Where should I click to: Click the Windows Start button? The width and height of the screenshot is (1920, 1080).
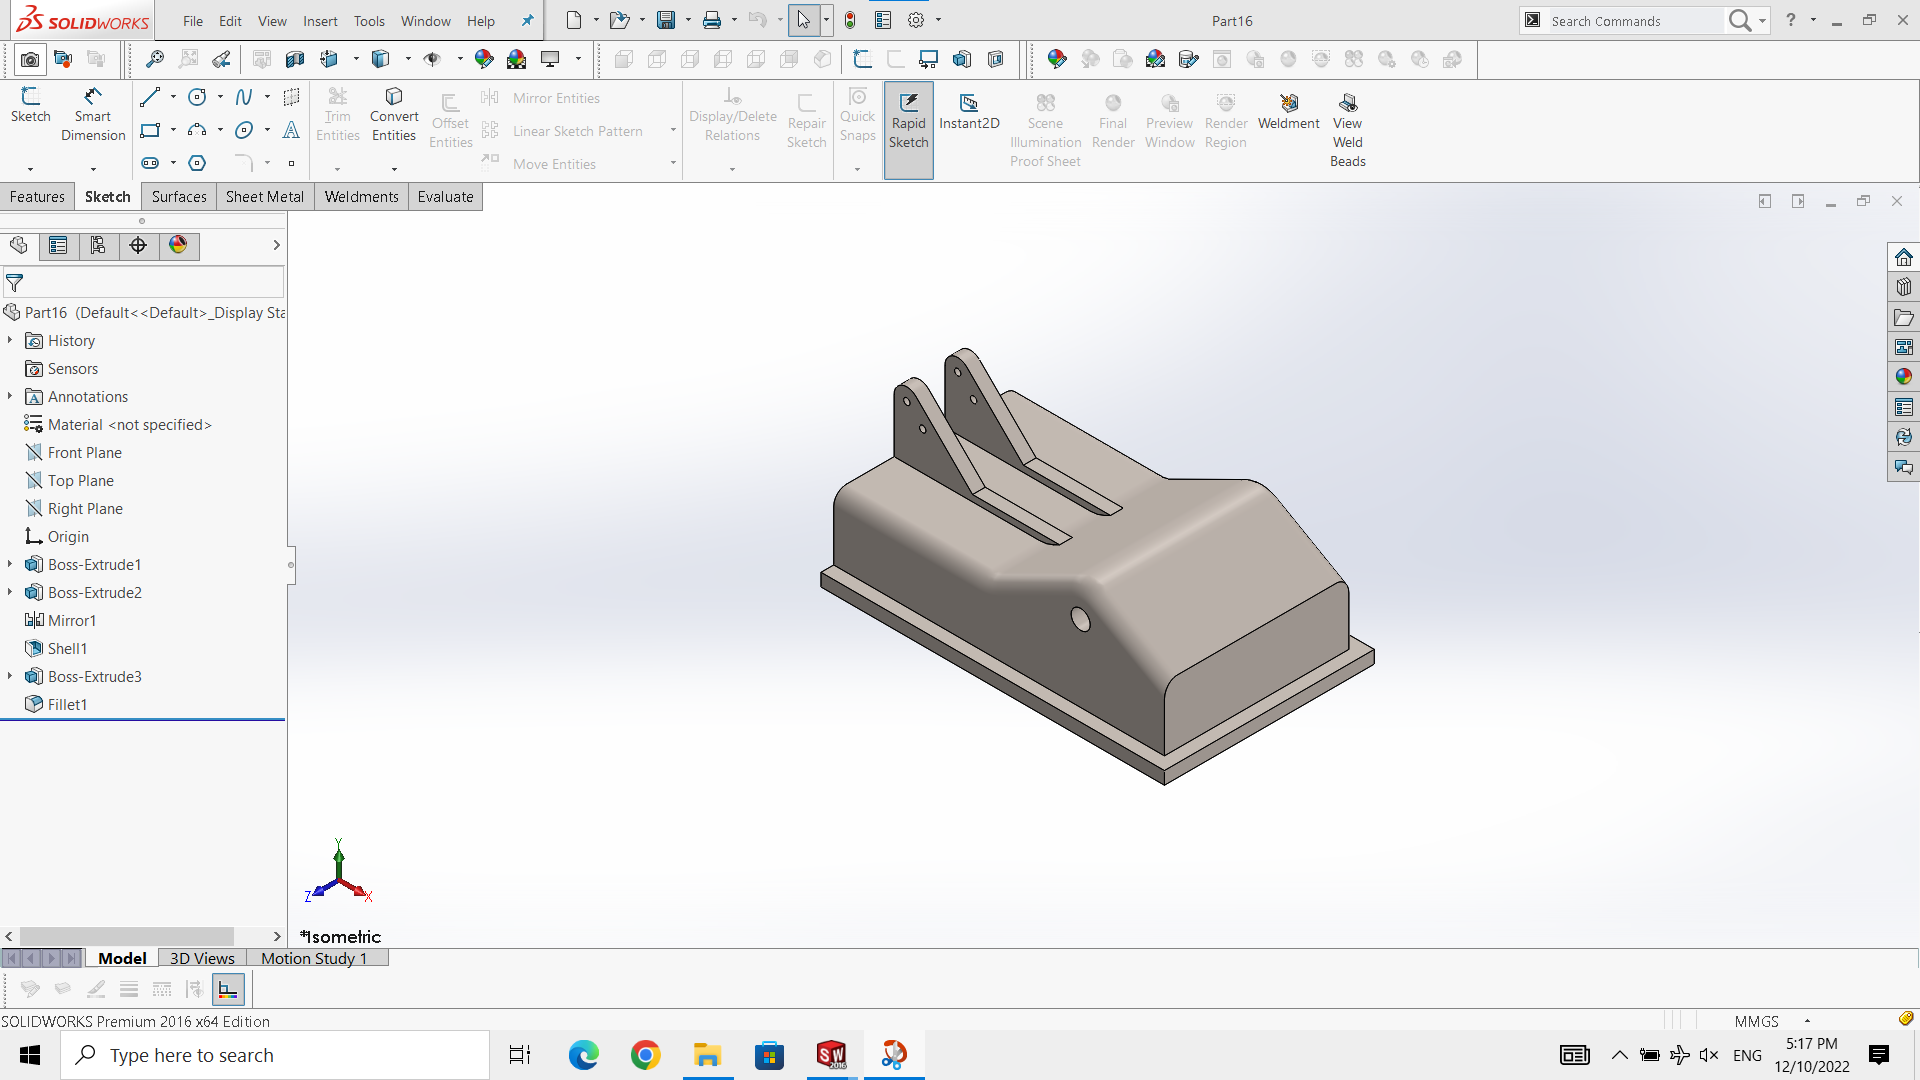(30, 1055)
